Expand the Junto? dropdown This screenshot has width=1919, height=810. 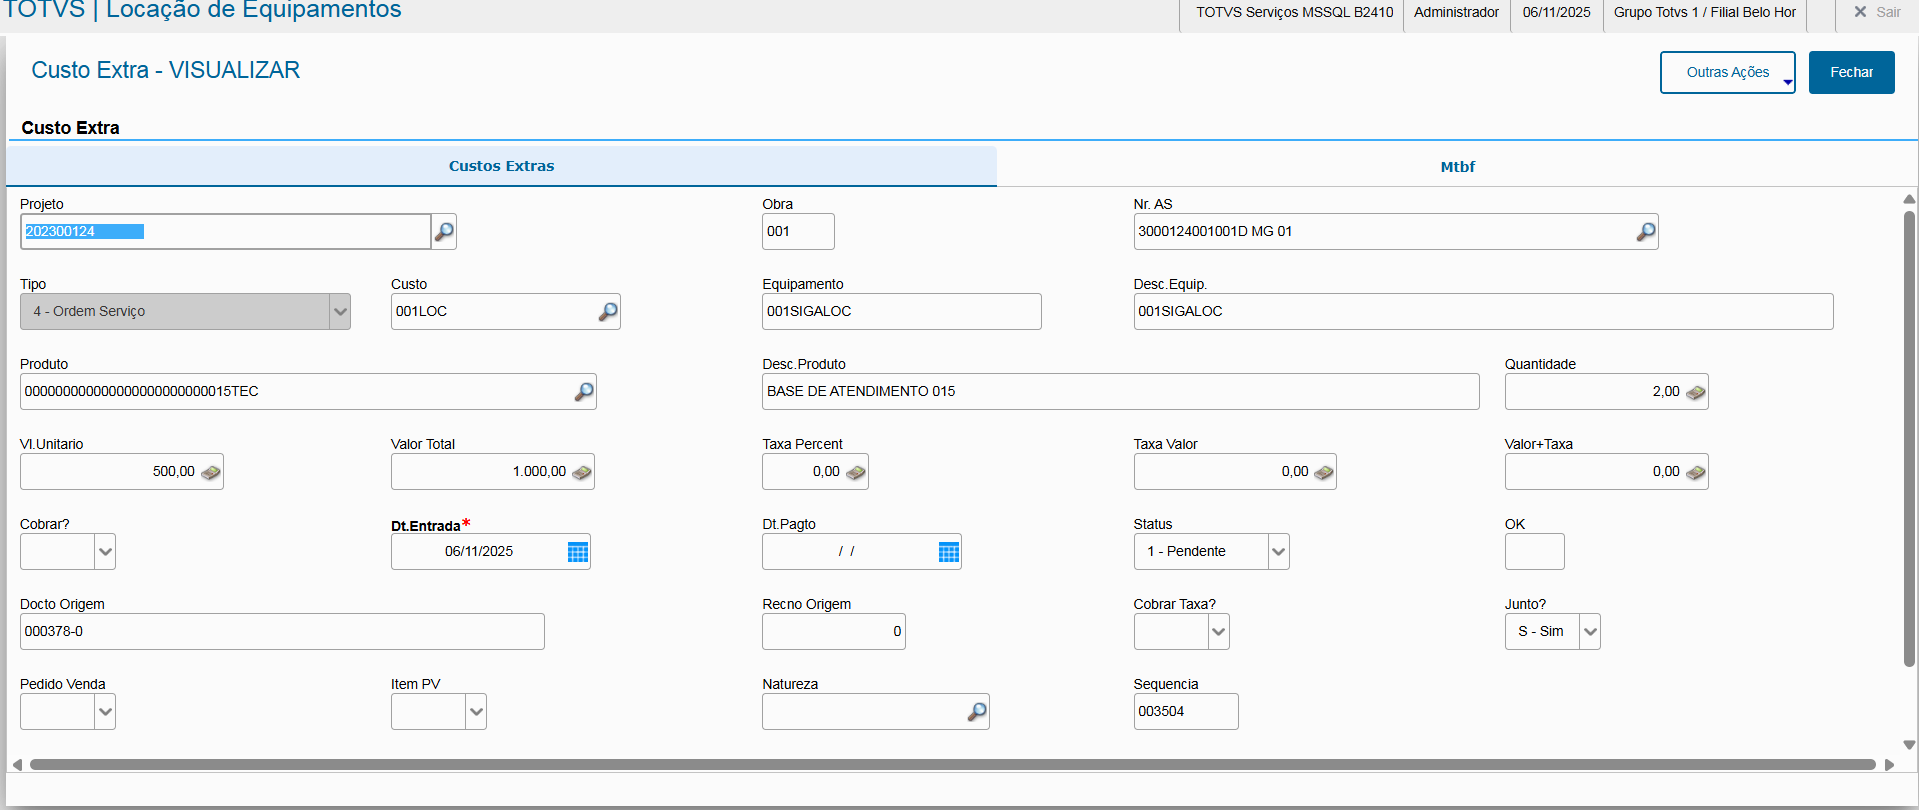1590,632
